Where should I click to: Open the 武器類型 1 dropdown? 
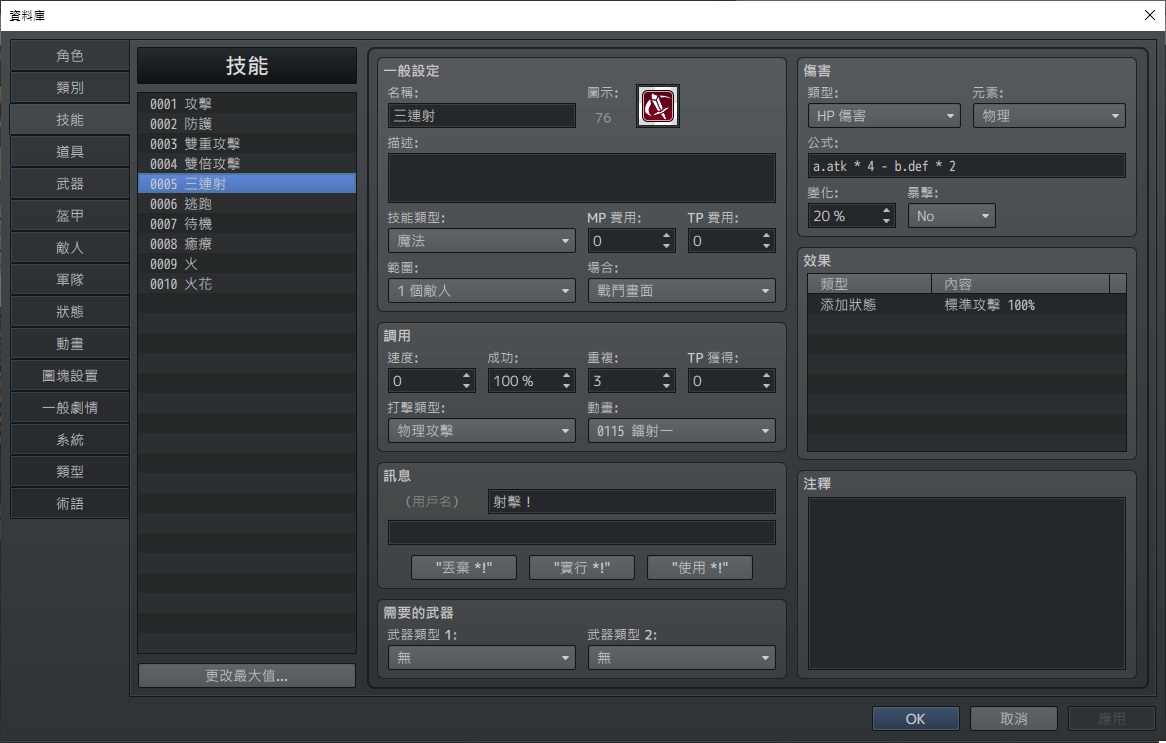(x=482, y=657)
